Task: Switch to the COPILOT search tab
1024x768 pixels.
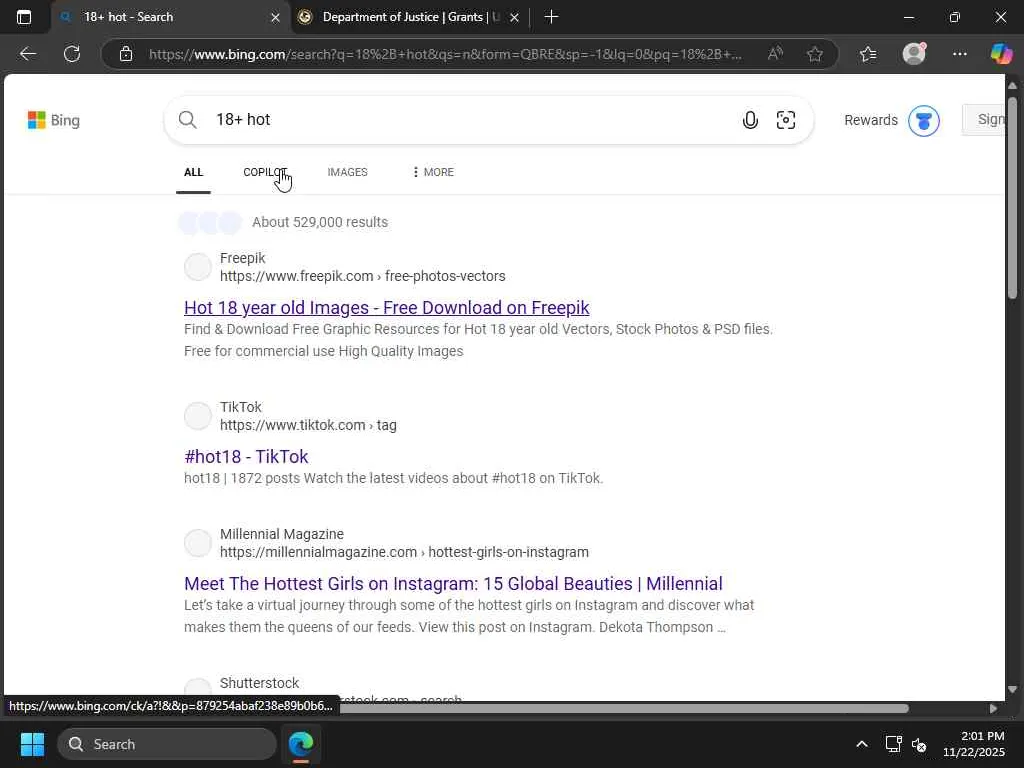Action: pos(265,172)
